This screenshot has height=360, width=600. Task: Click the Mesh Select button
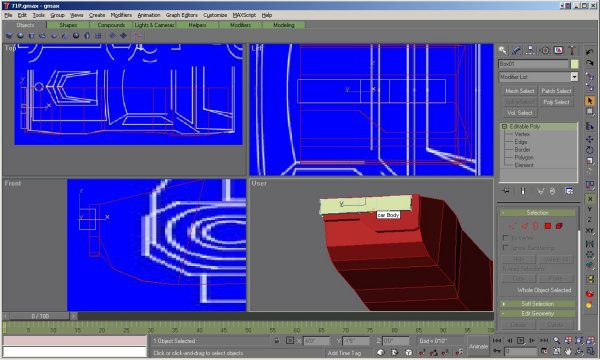click(x=519, y=91)
